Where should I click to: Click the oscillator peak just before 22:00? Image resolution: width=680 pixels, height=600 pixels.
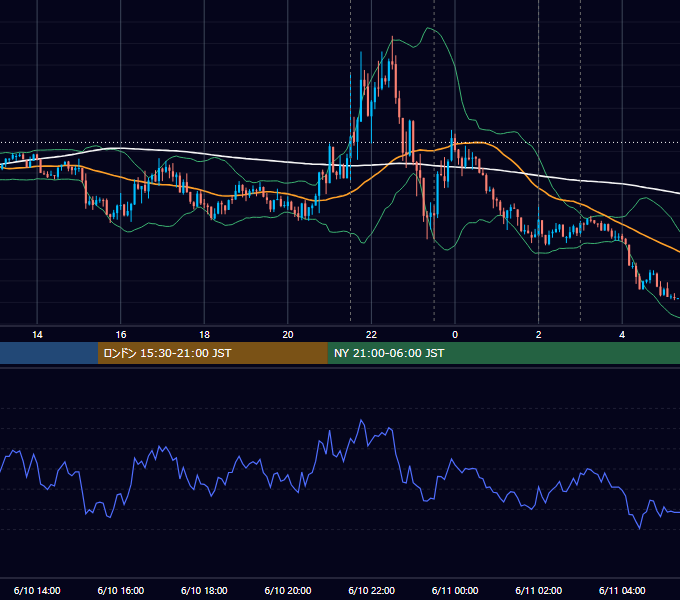tap(361, 420)
